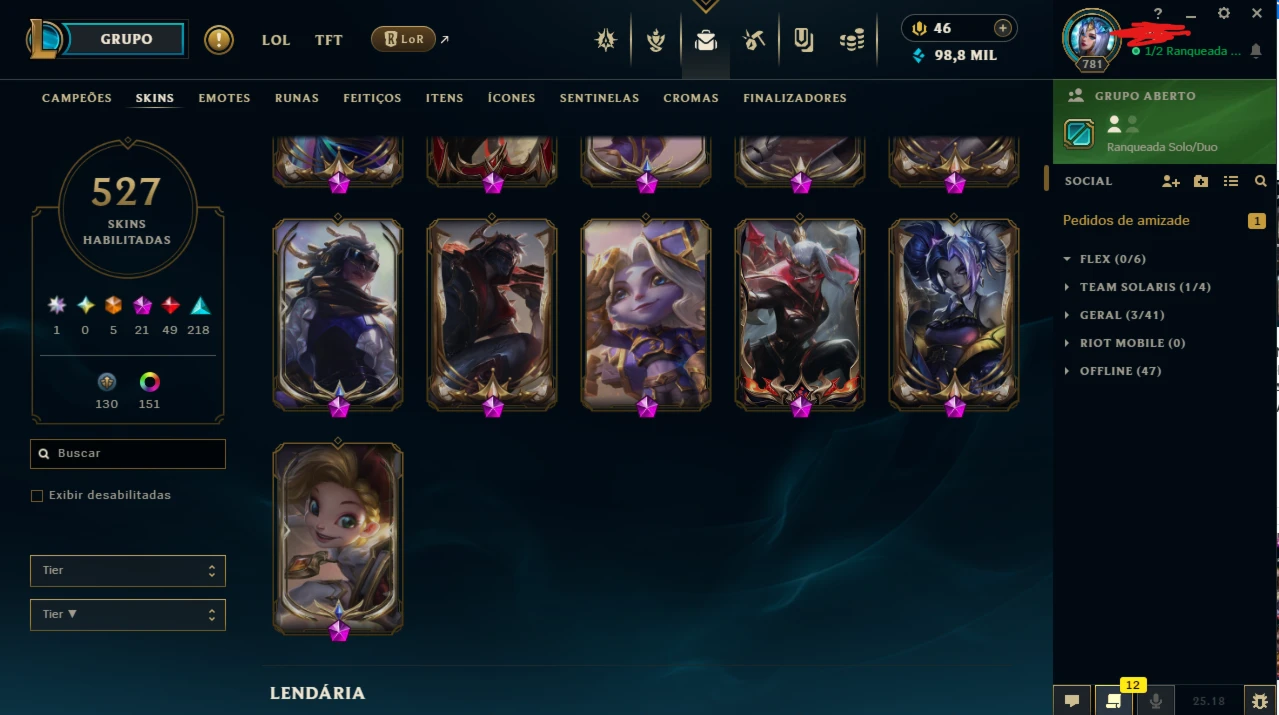The width and height of the screenshot is (1279, 715).
Task: Click the yellow alert exclamation icon
Action: click(219, 40)
